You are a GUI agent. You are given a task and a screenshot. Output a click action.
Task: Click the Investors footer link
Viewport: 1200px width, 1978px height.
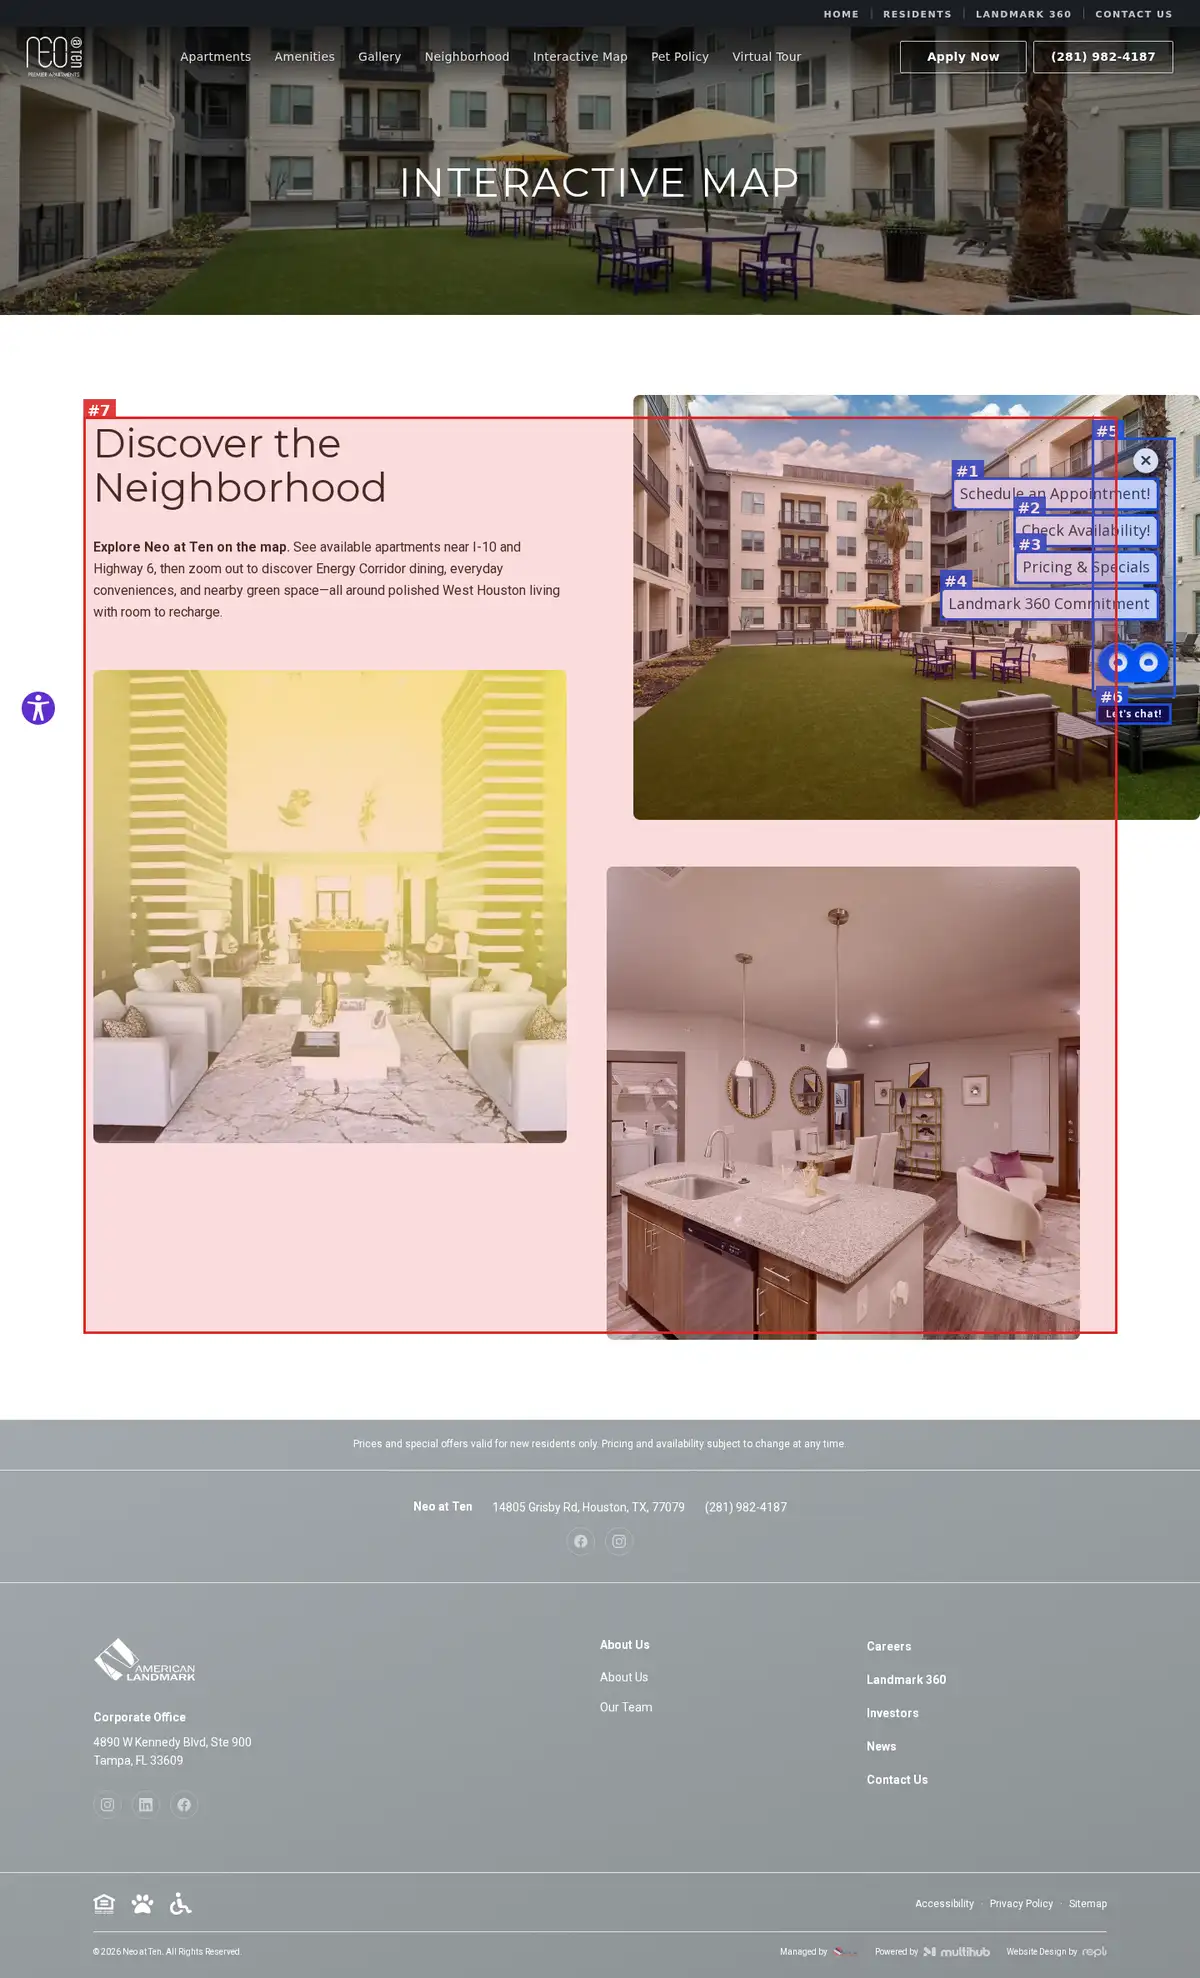(893, 1713)
